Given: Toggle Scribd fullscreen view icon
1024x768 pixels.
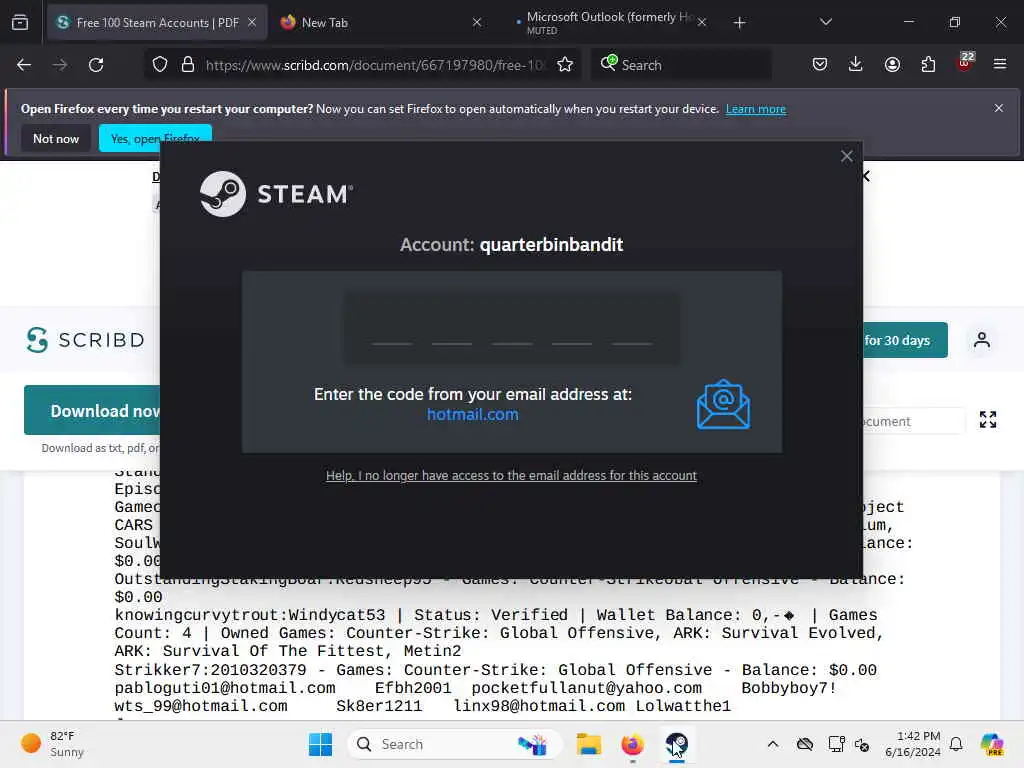Looking at the screenshot, I should point(987,419).
